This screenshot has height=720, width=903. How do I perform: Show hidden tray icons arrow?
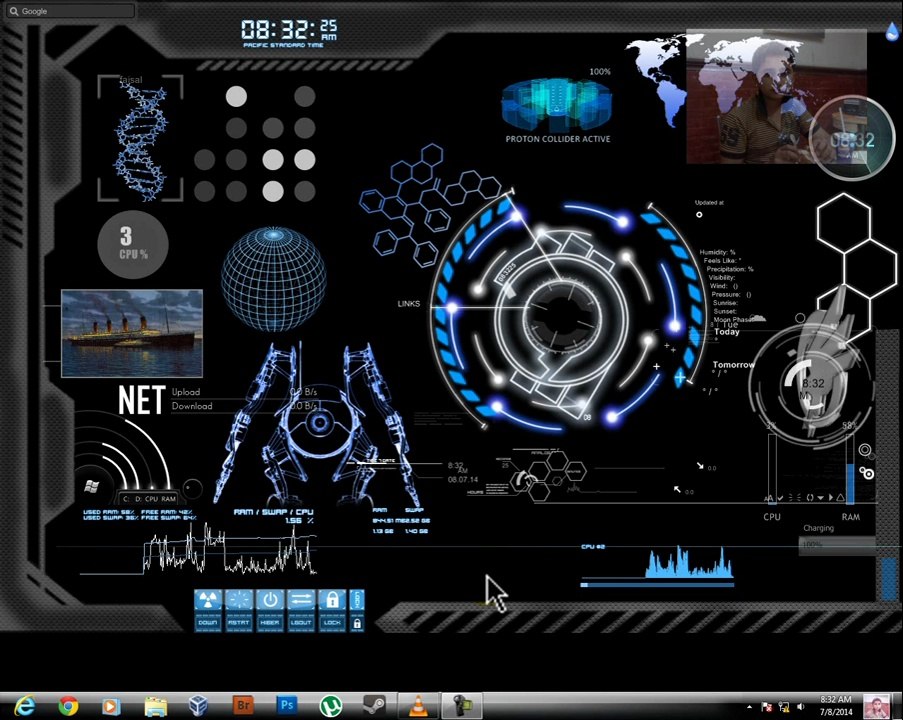pos(749,707)
